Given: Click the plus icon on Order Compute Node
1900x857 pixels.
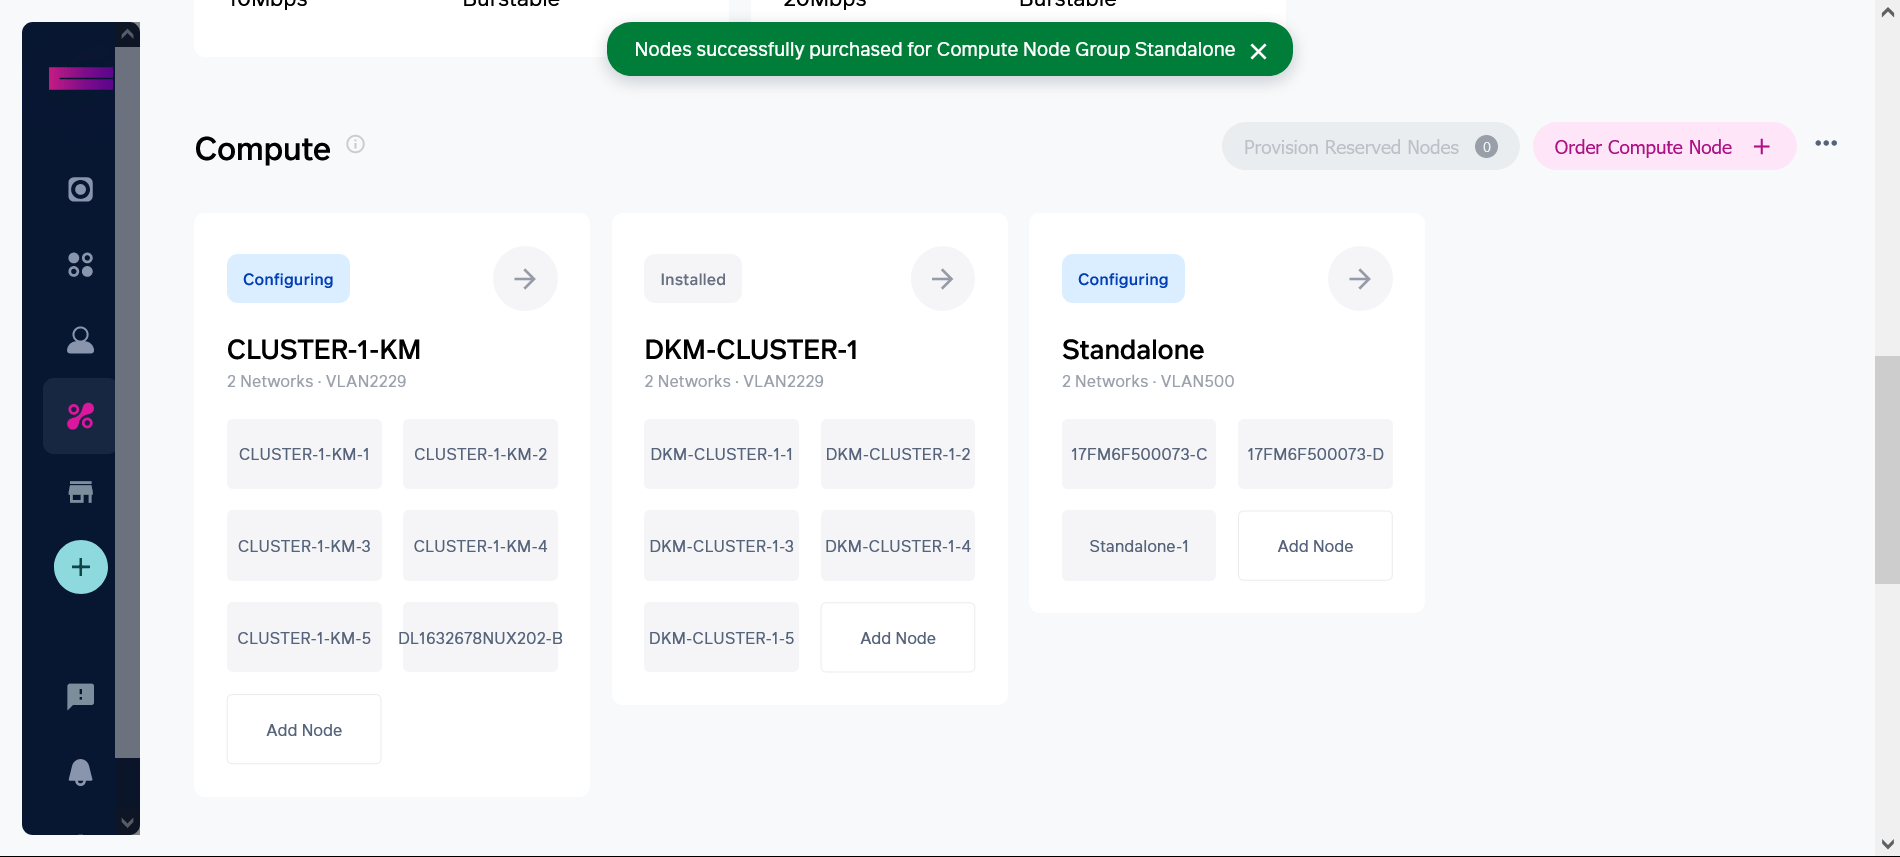Looking at the screenshot, I should pos(1762,147).
